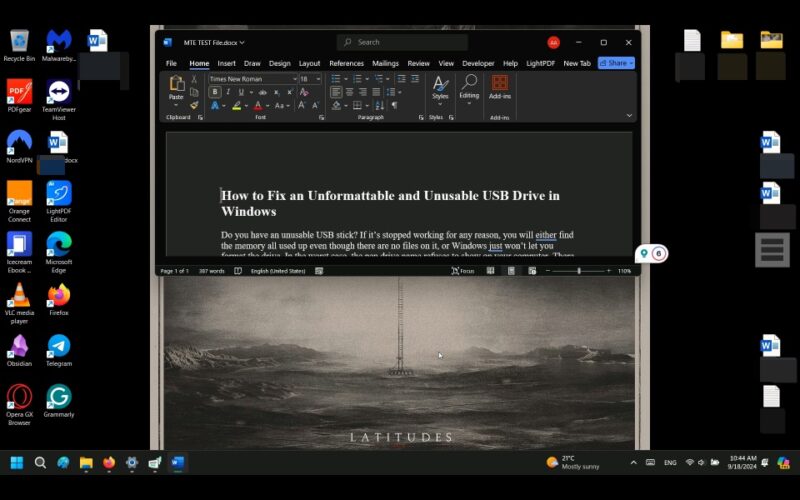The image size is (800, 500).
Task: Open the font size dropdown
Action: click(x=318, y=79)
